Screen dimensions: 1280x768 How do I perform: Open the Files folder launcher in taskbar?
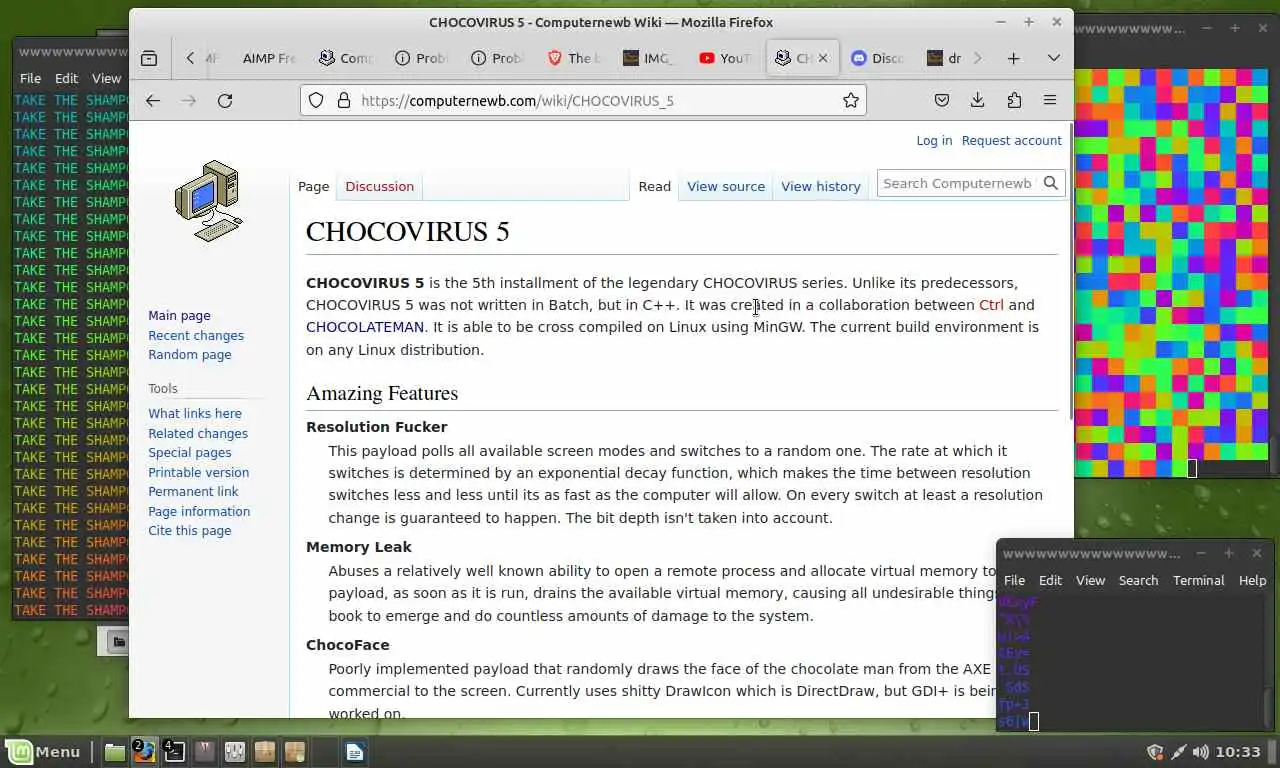click(x=115, y=751)
